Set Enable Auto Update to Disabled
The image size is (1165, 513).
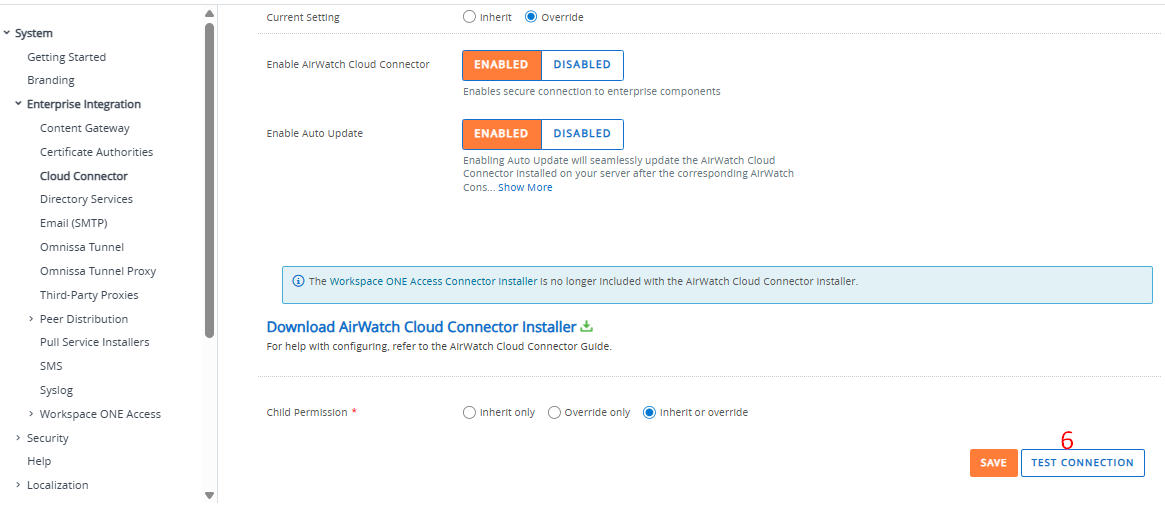tap(582, 134)
